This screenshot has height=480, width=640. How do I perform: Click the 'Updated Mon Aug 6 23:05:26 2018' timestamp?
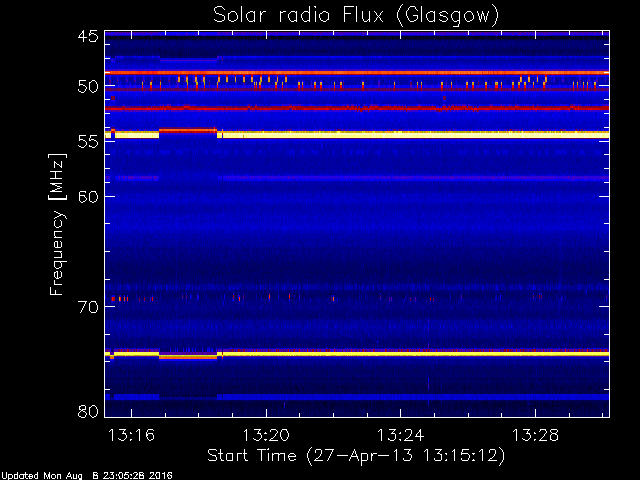pos(87,476)
